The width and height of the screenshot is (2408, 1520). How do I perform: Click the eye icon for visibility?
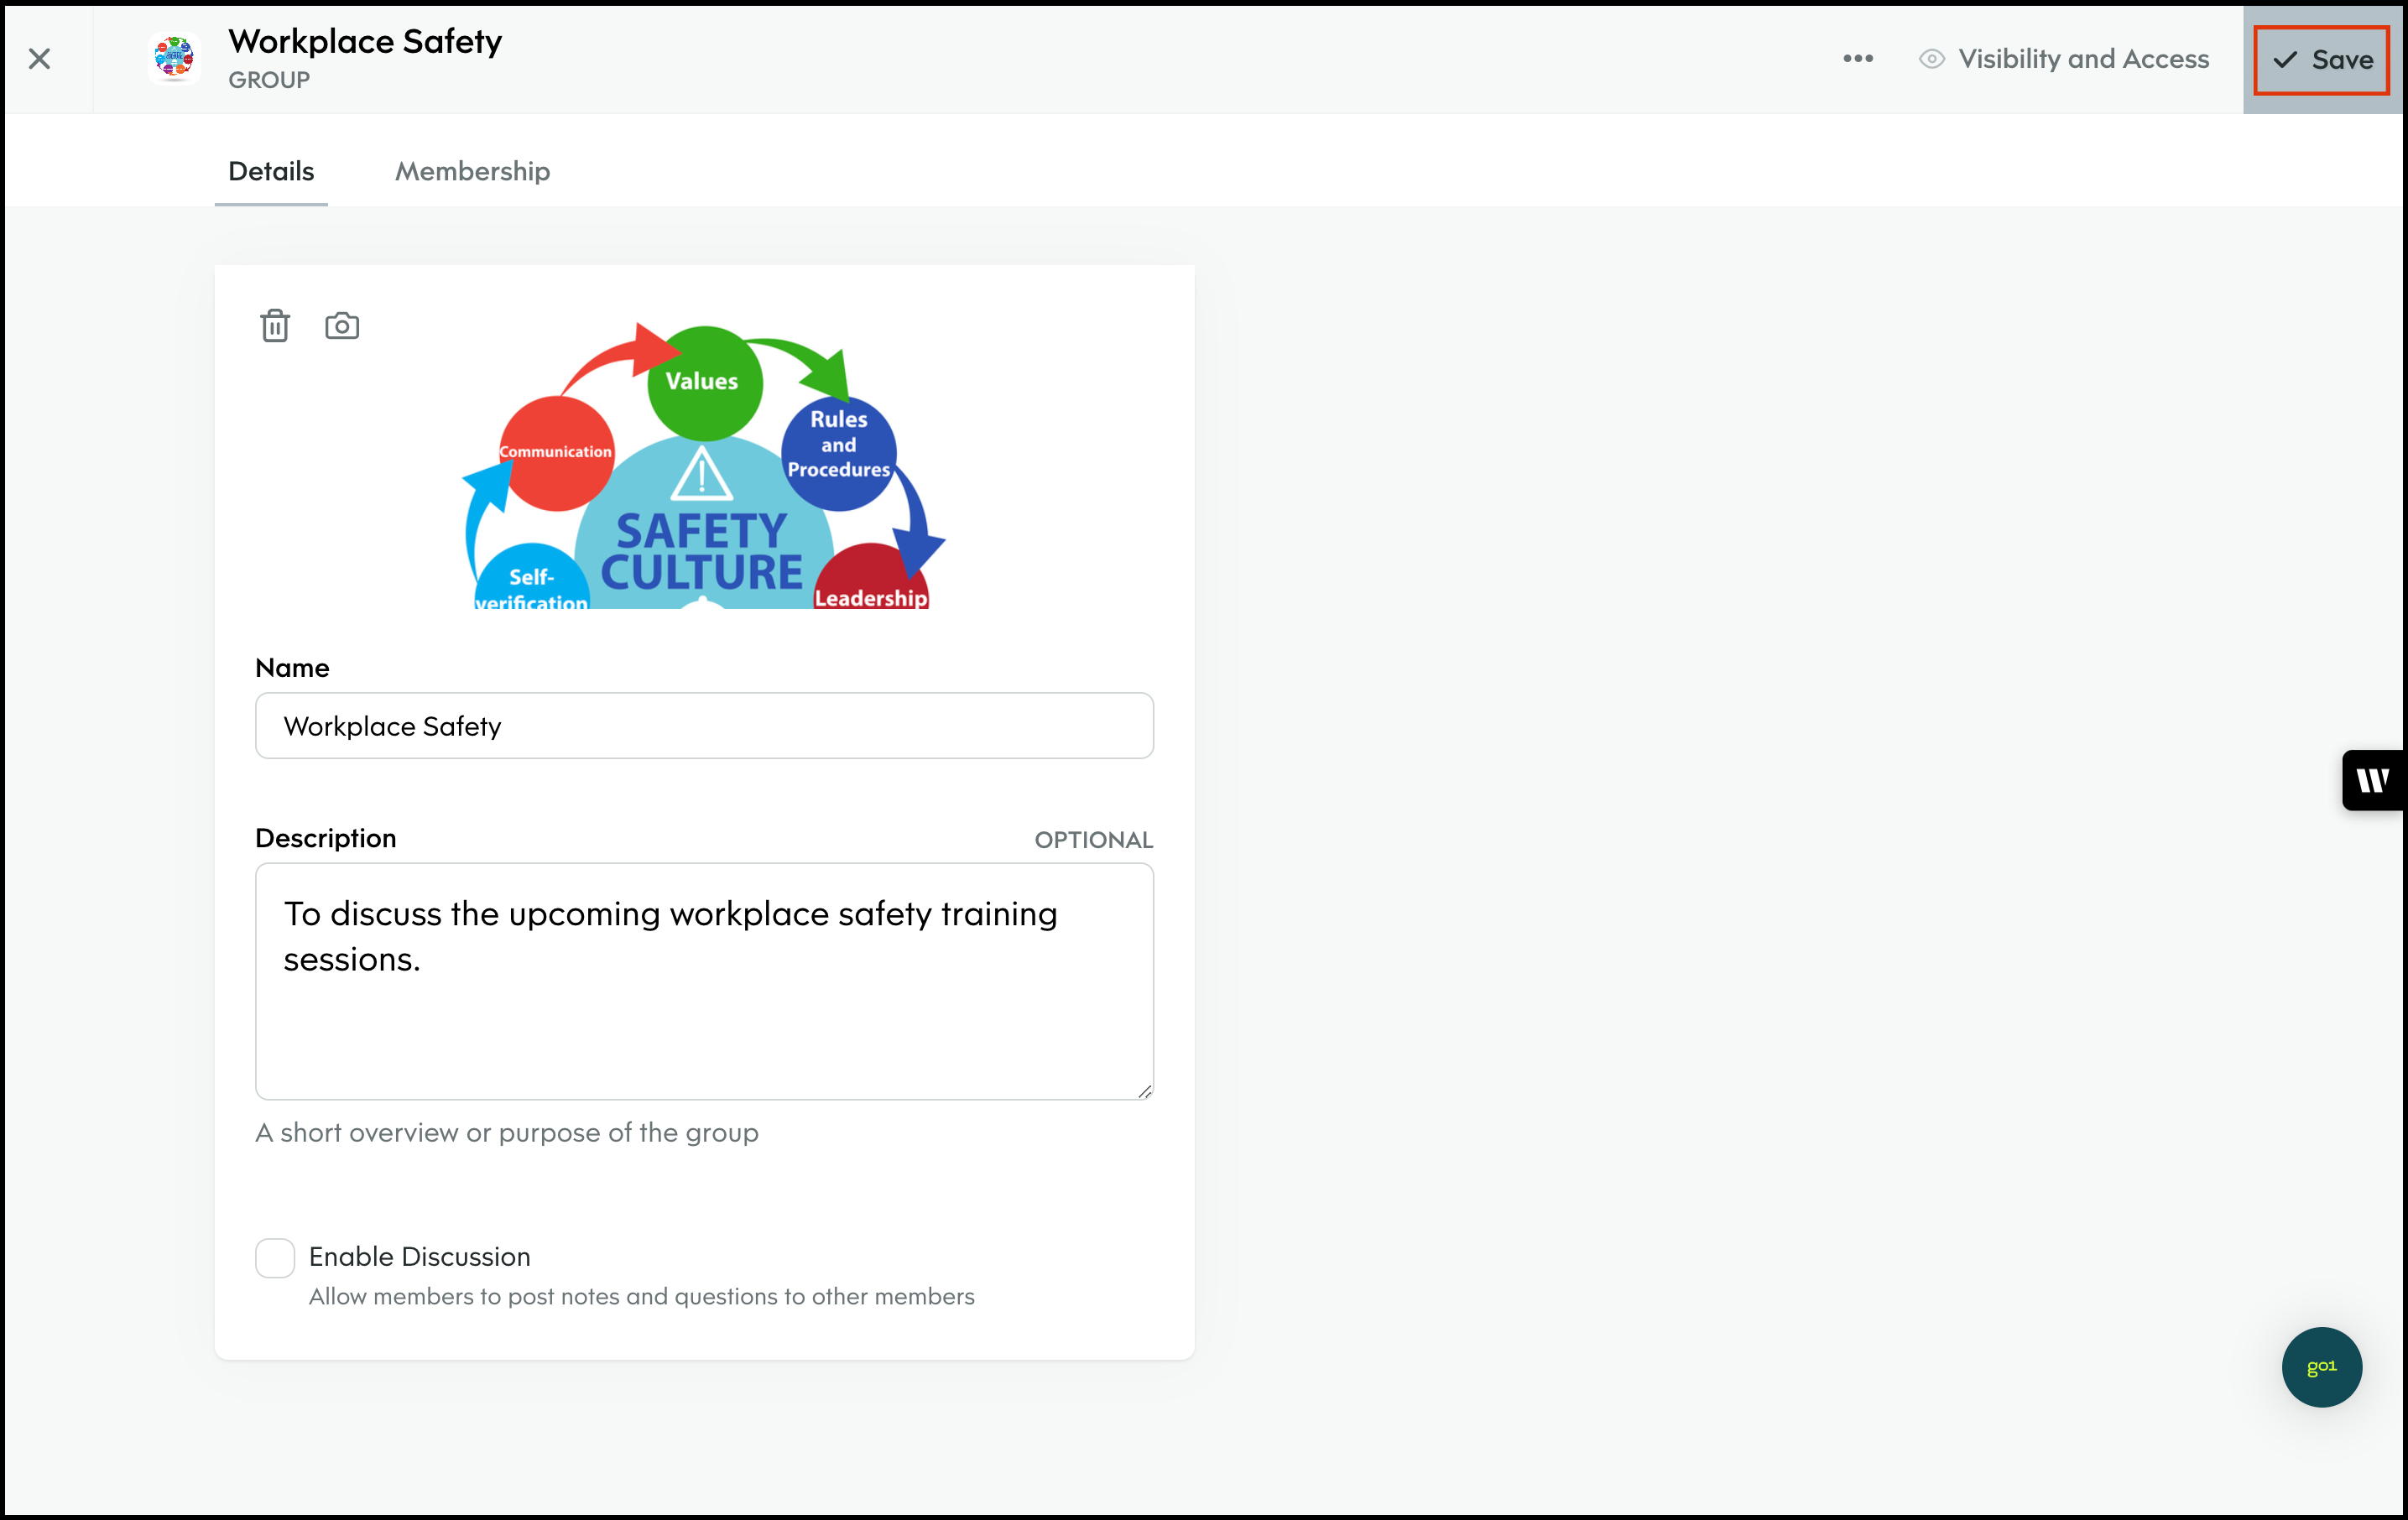coord(1931,59)
